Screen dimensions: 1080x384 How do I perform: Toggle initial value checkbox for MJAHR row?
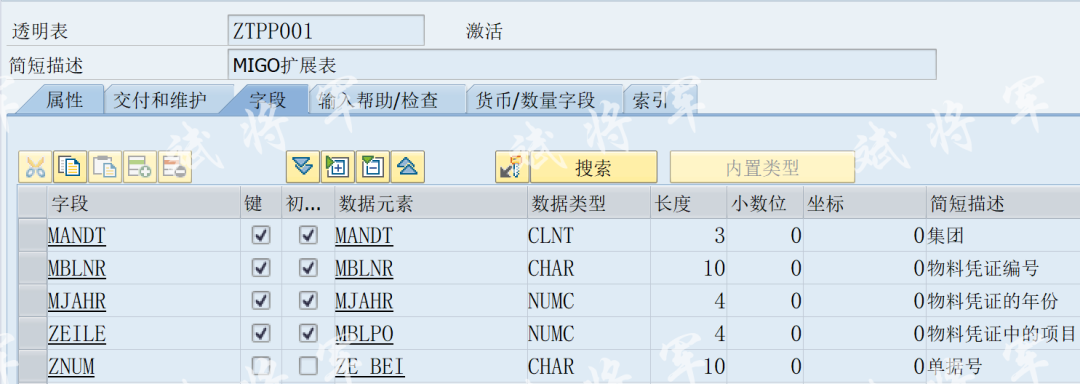pos(309,301)
